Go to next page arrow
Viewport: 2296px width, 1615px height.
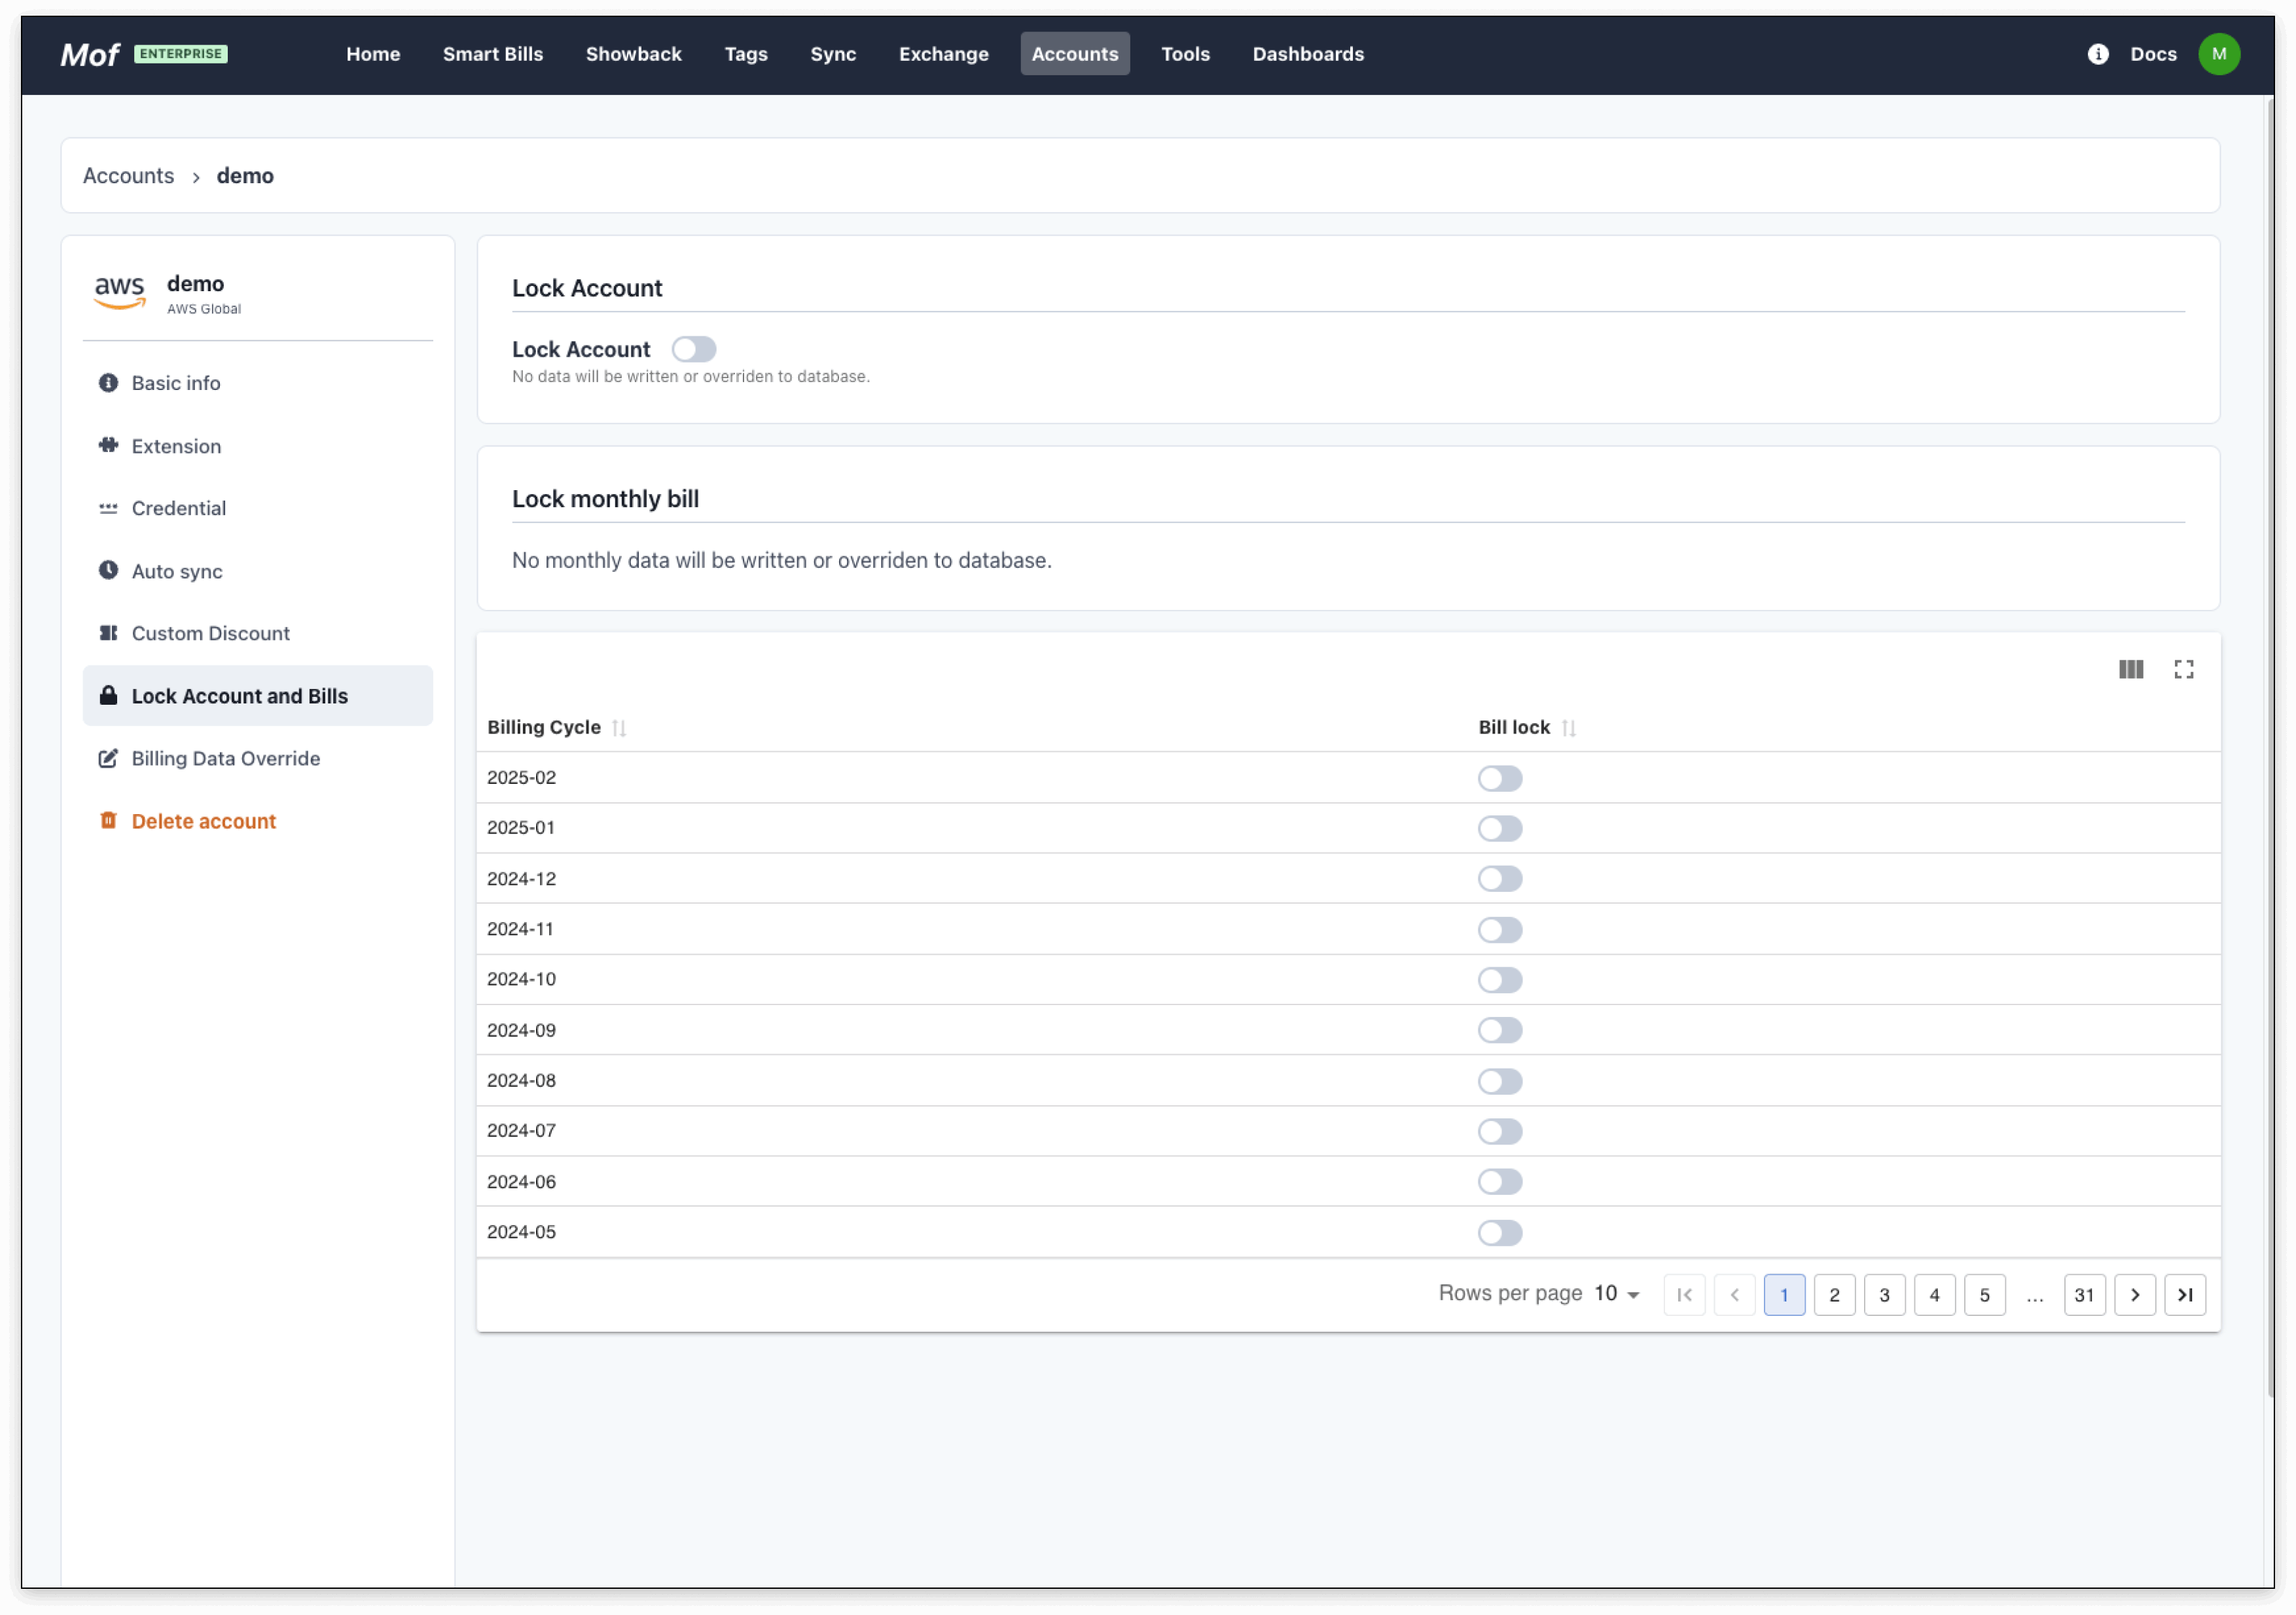(x=2135, y=1295)
